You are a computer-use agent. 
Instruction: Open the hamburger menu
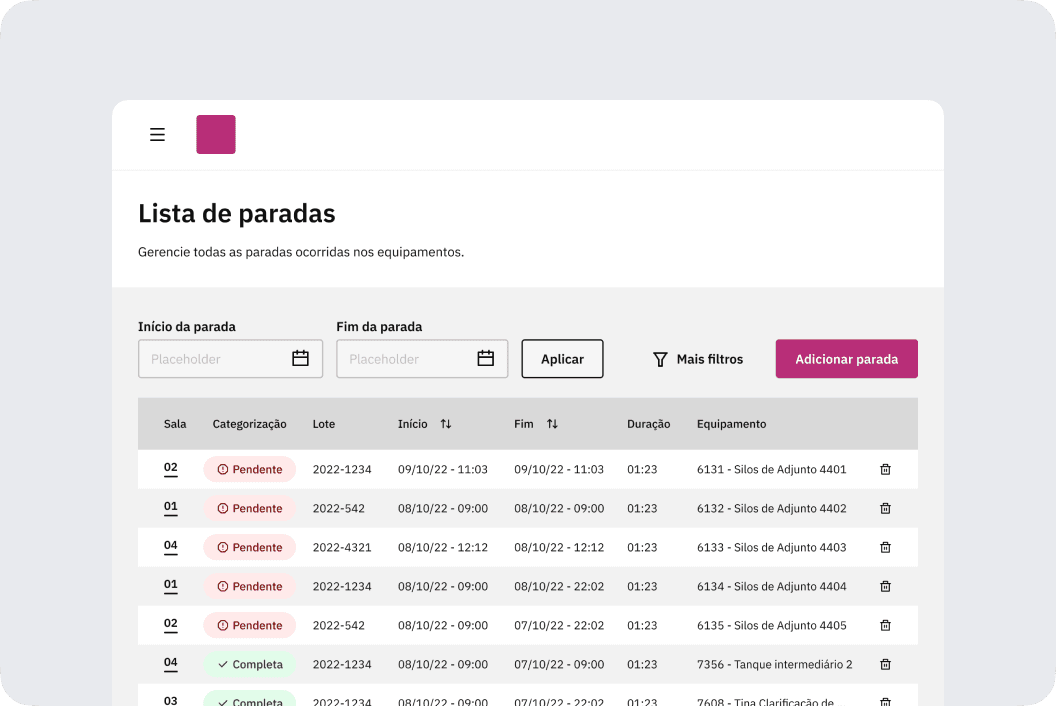tap(157, 135)
